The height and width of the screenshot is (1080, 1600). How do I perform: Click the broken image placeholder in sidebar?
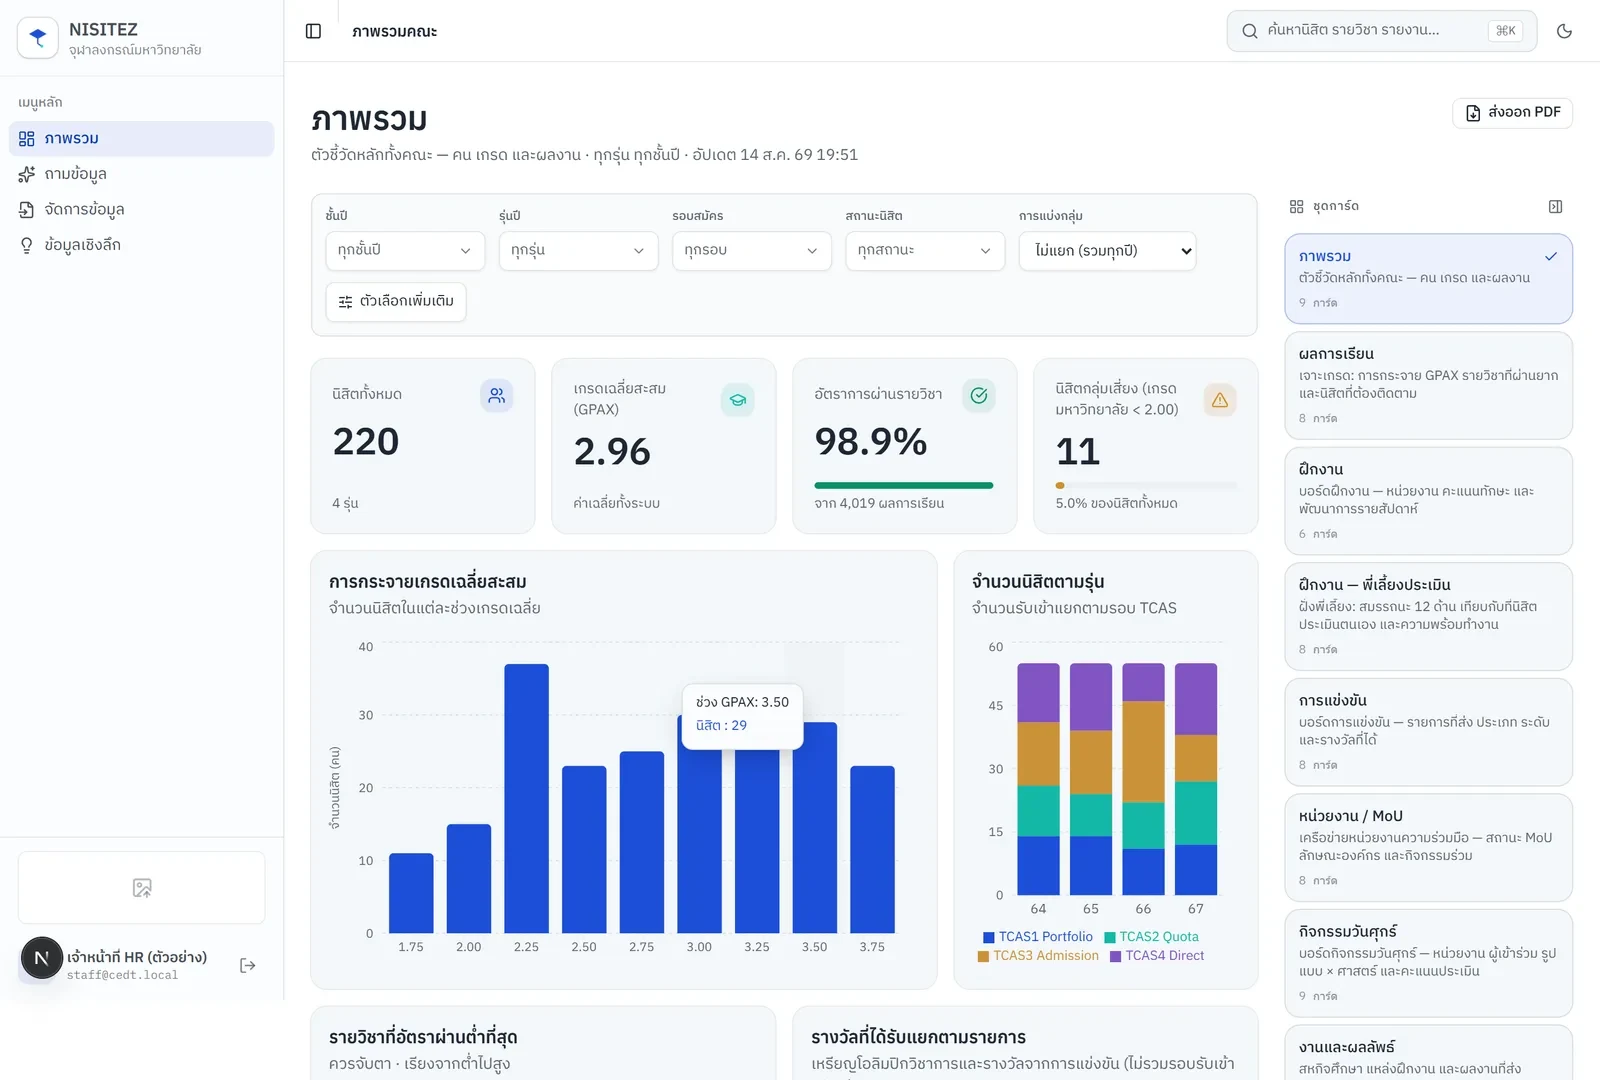(x=142, y=888)
